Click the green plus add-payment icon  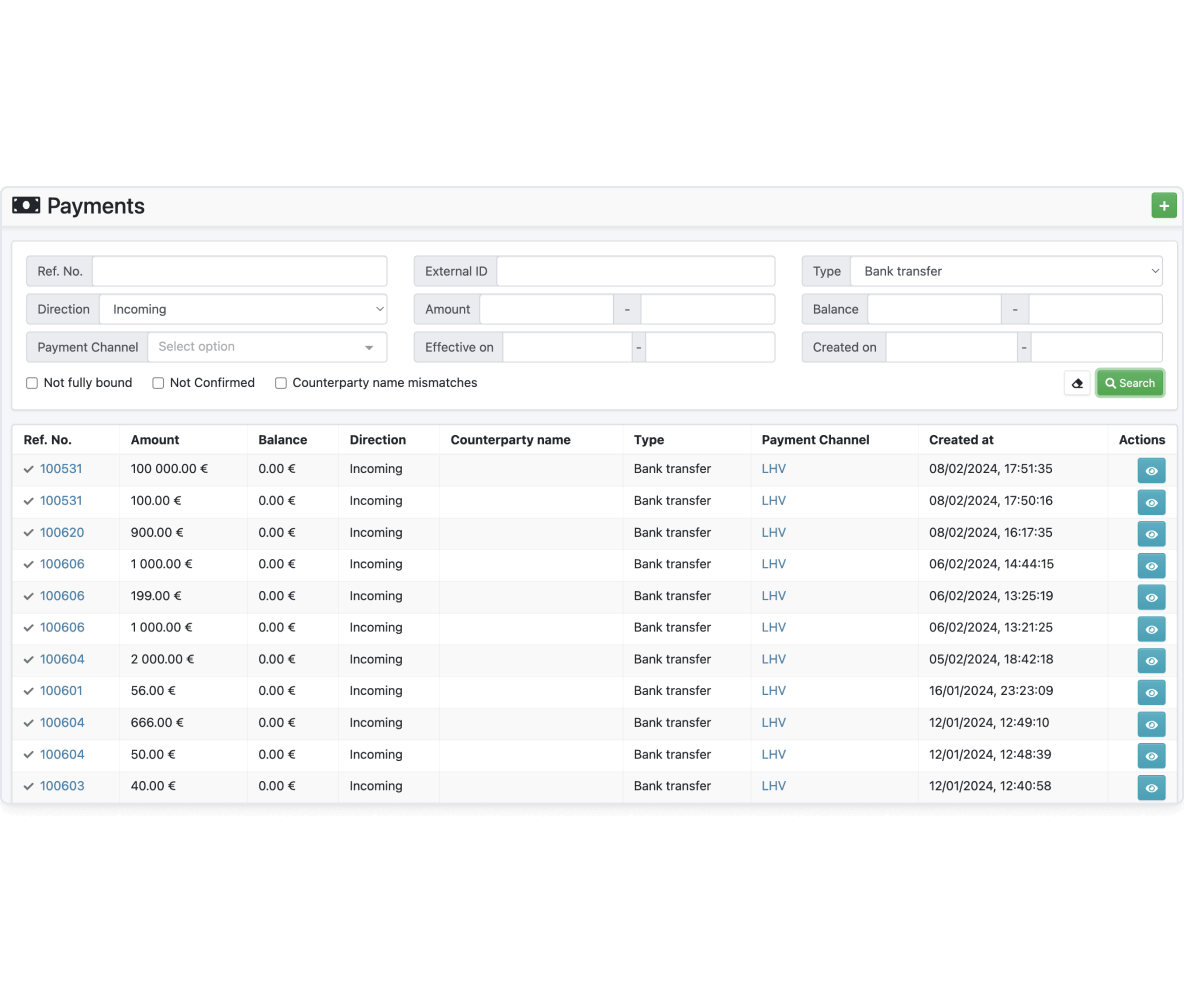[1164, 205]
